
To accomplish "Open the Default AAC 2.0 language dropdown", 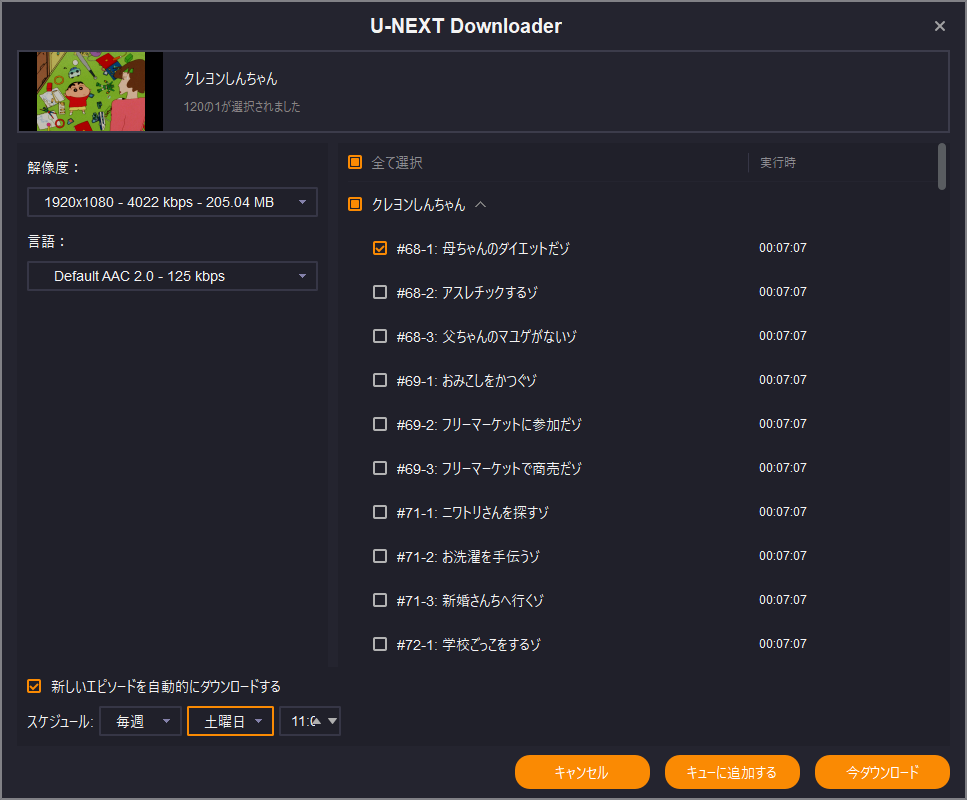I will tap(172, 276).
